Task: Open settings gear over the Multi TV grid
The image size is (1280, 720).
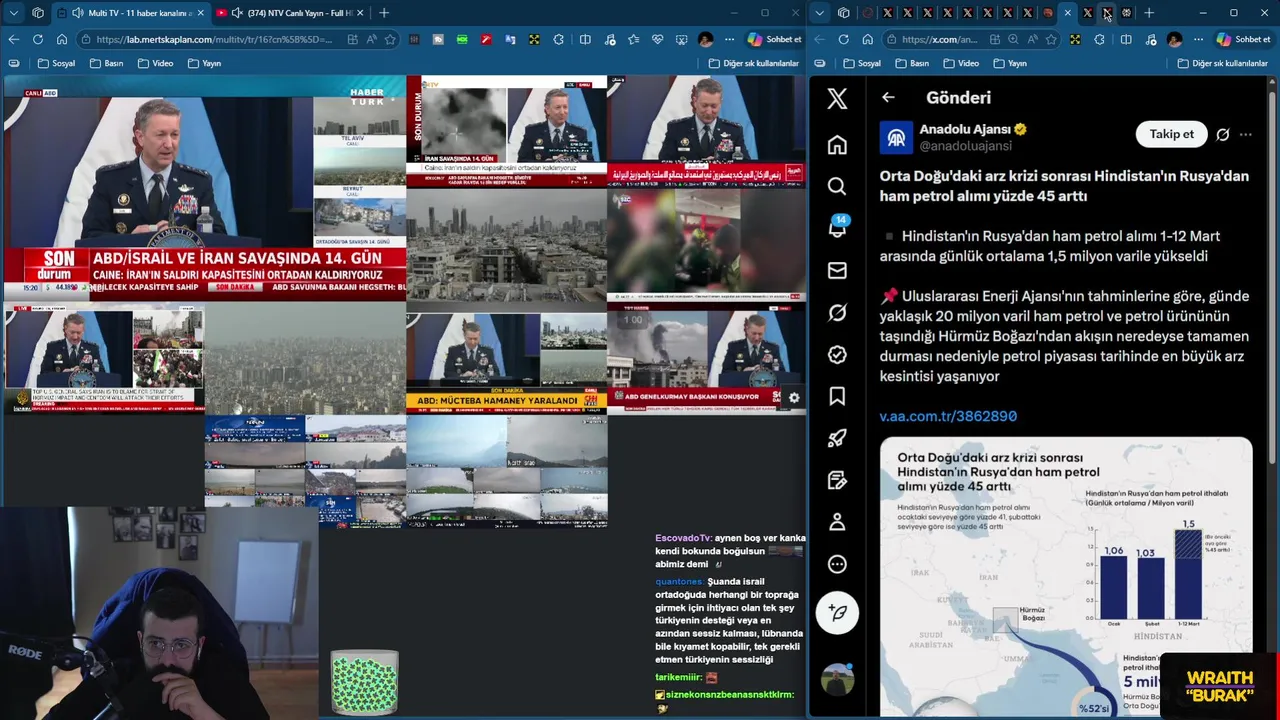Action: [794, 398]
